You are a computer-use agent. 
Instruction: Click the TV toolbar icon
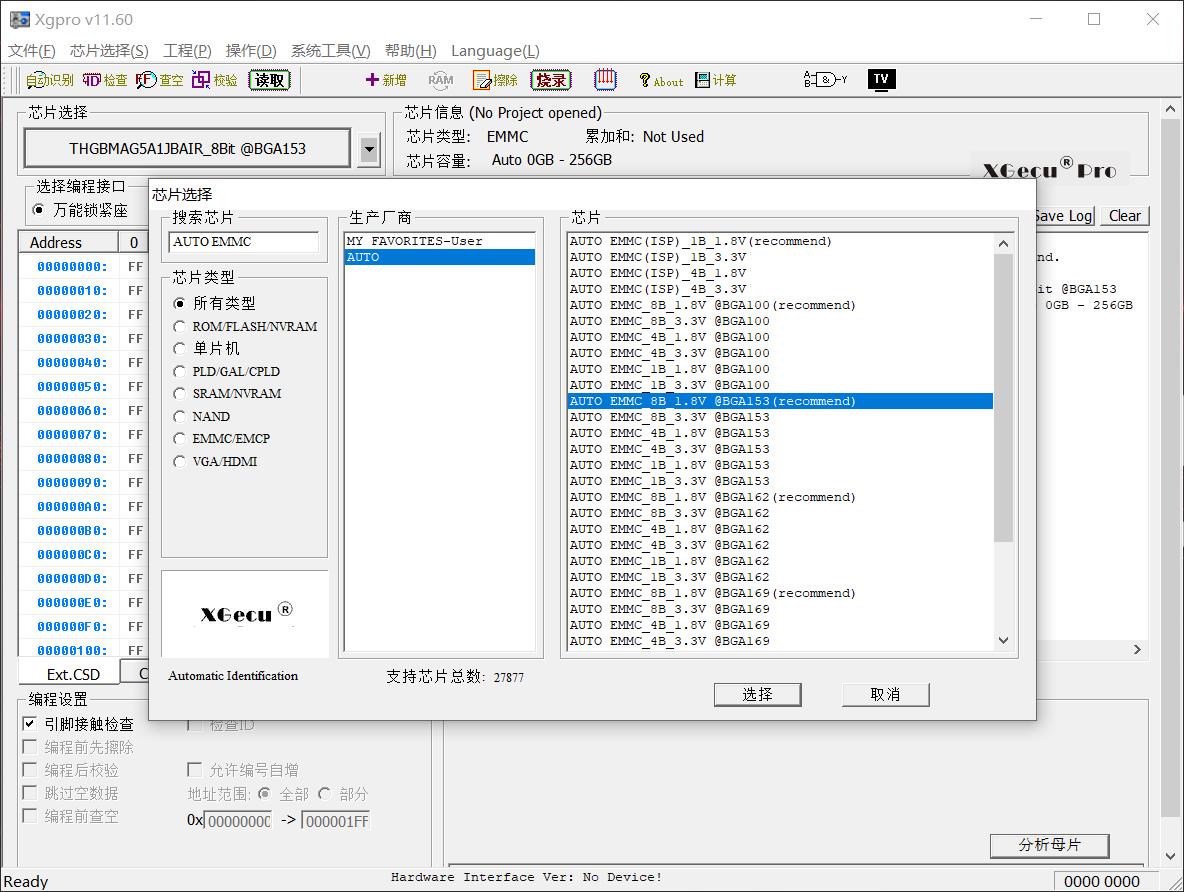coord(881,80)
